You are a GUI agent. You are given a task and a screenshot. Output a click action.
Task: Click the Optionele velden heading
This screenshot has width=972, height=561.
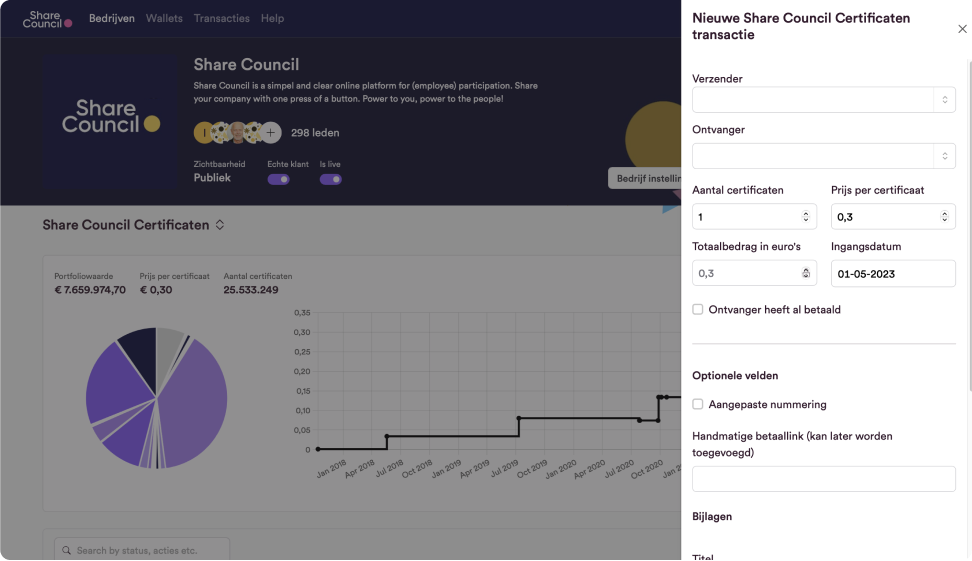coord(735,376)
